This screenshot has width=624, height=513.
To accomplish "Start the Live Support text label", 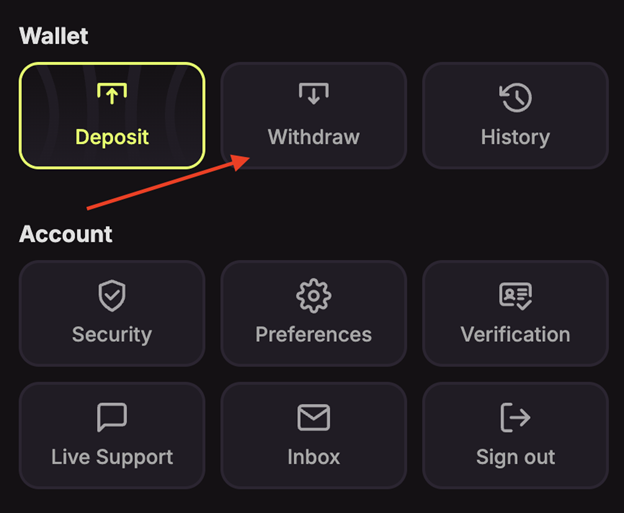I will 112,458.
